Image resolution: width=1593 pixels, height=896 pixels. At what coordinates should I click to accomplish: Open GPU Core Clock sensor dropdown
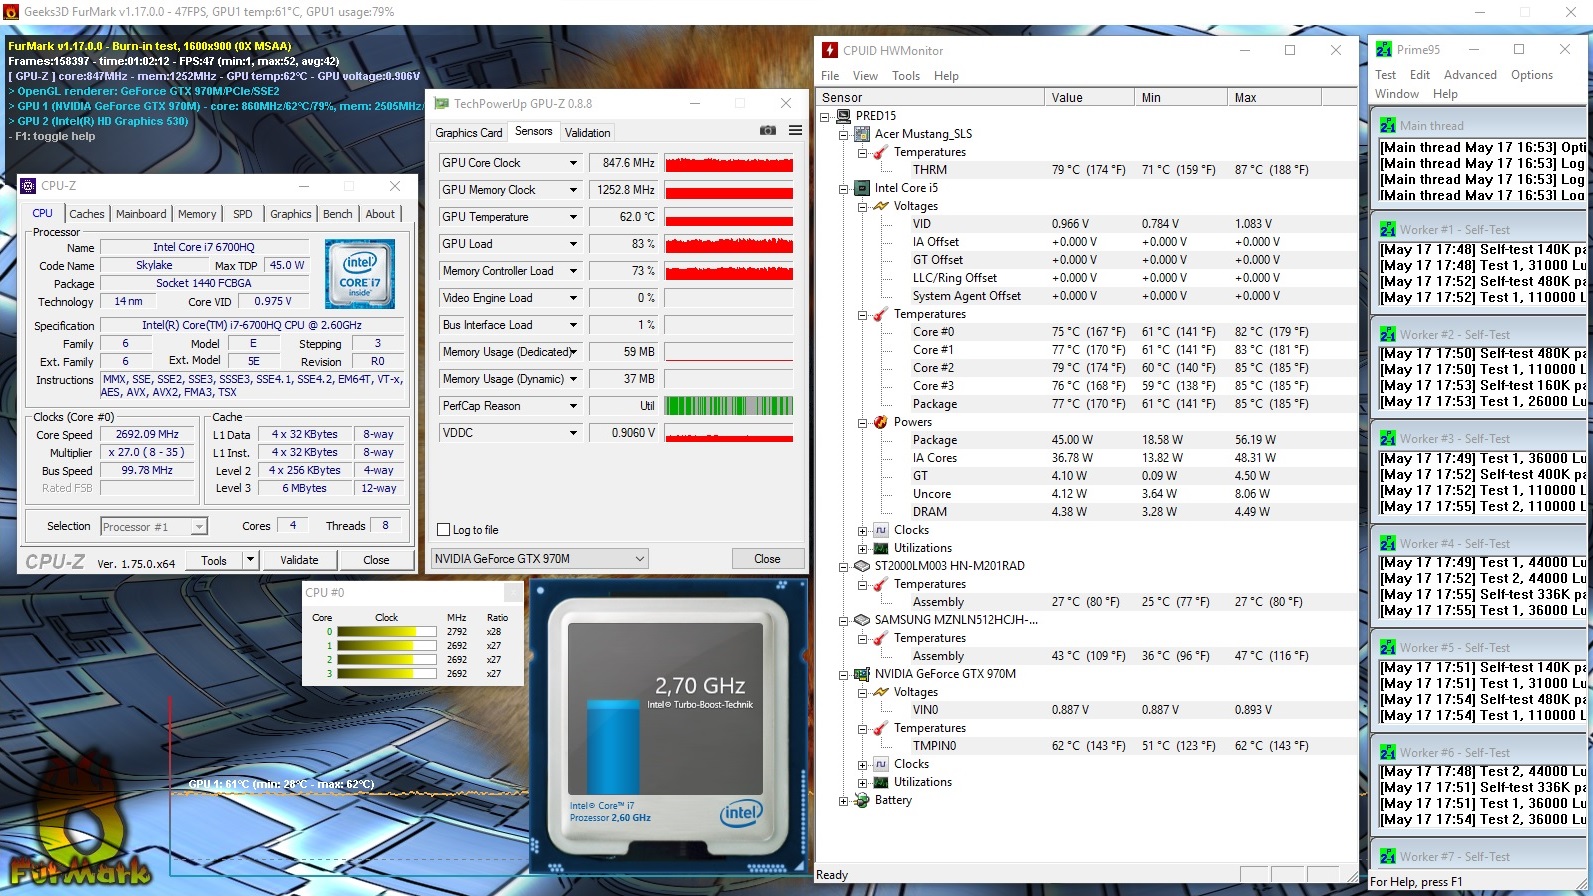pos(573,163)
